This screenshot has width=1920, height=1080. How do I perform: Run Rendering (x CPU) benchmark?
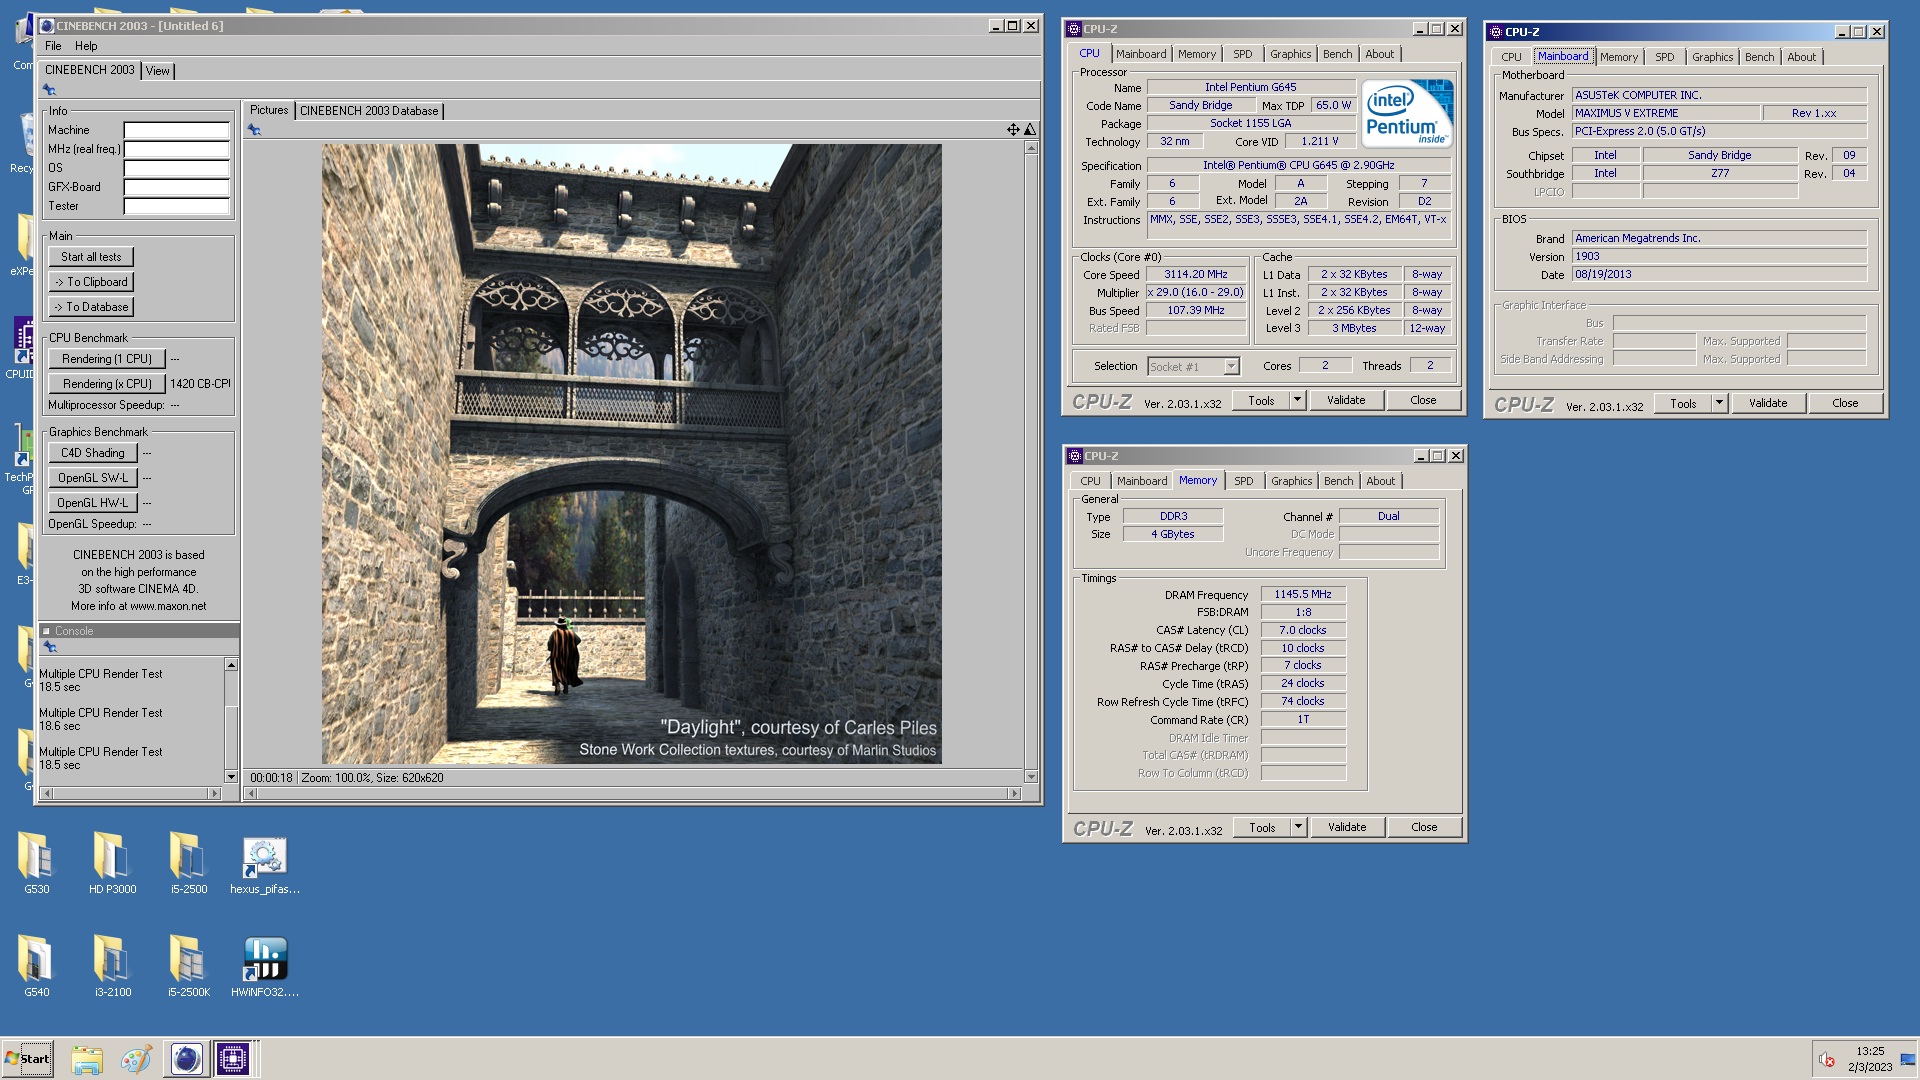pyautogui.click(x=107, y=384)
